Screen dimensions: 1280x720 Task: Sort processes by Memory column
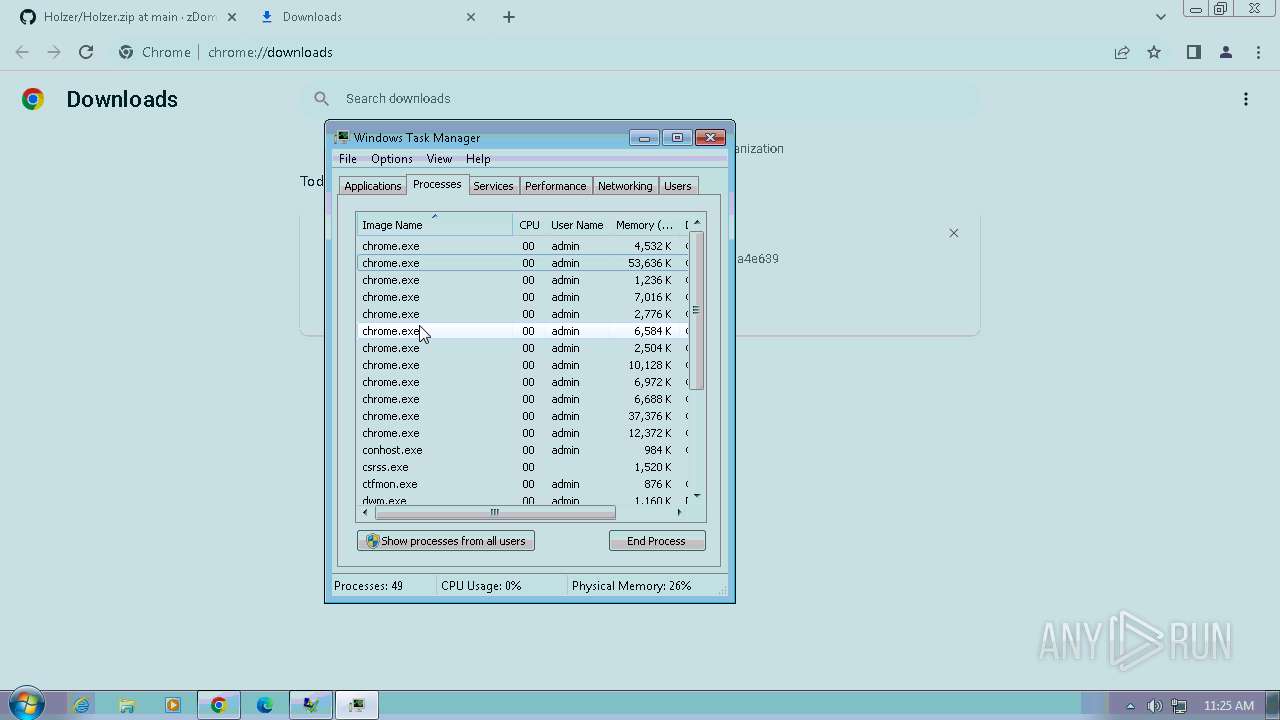(x=644, y=225)
